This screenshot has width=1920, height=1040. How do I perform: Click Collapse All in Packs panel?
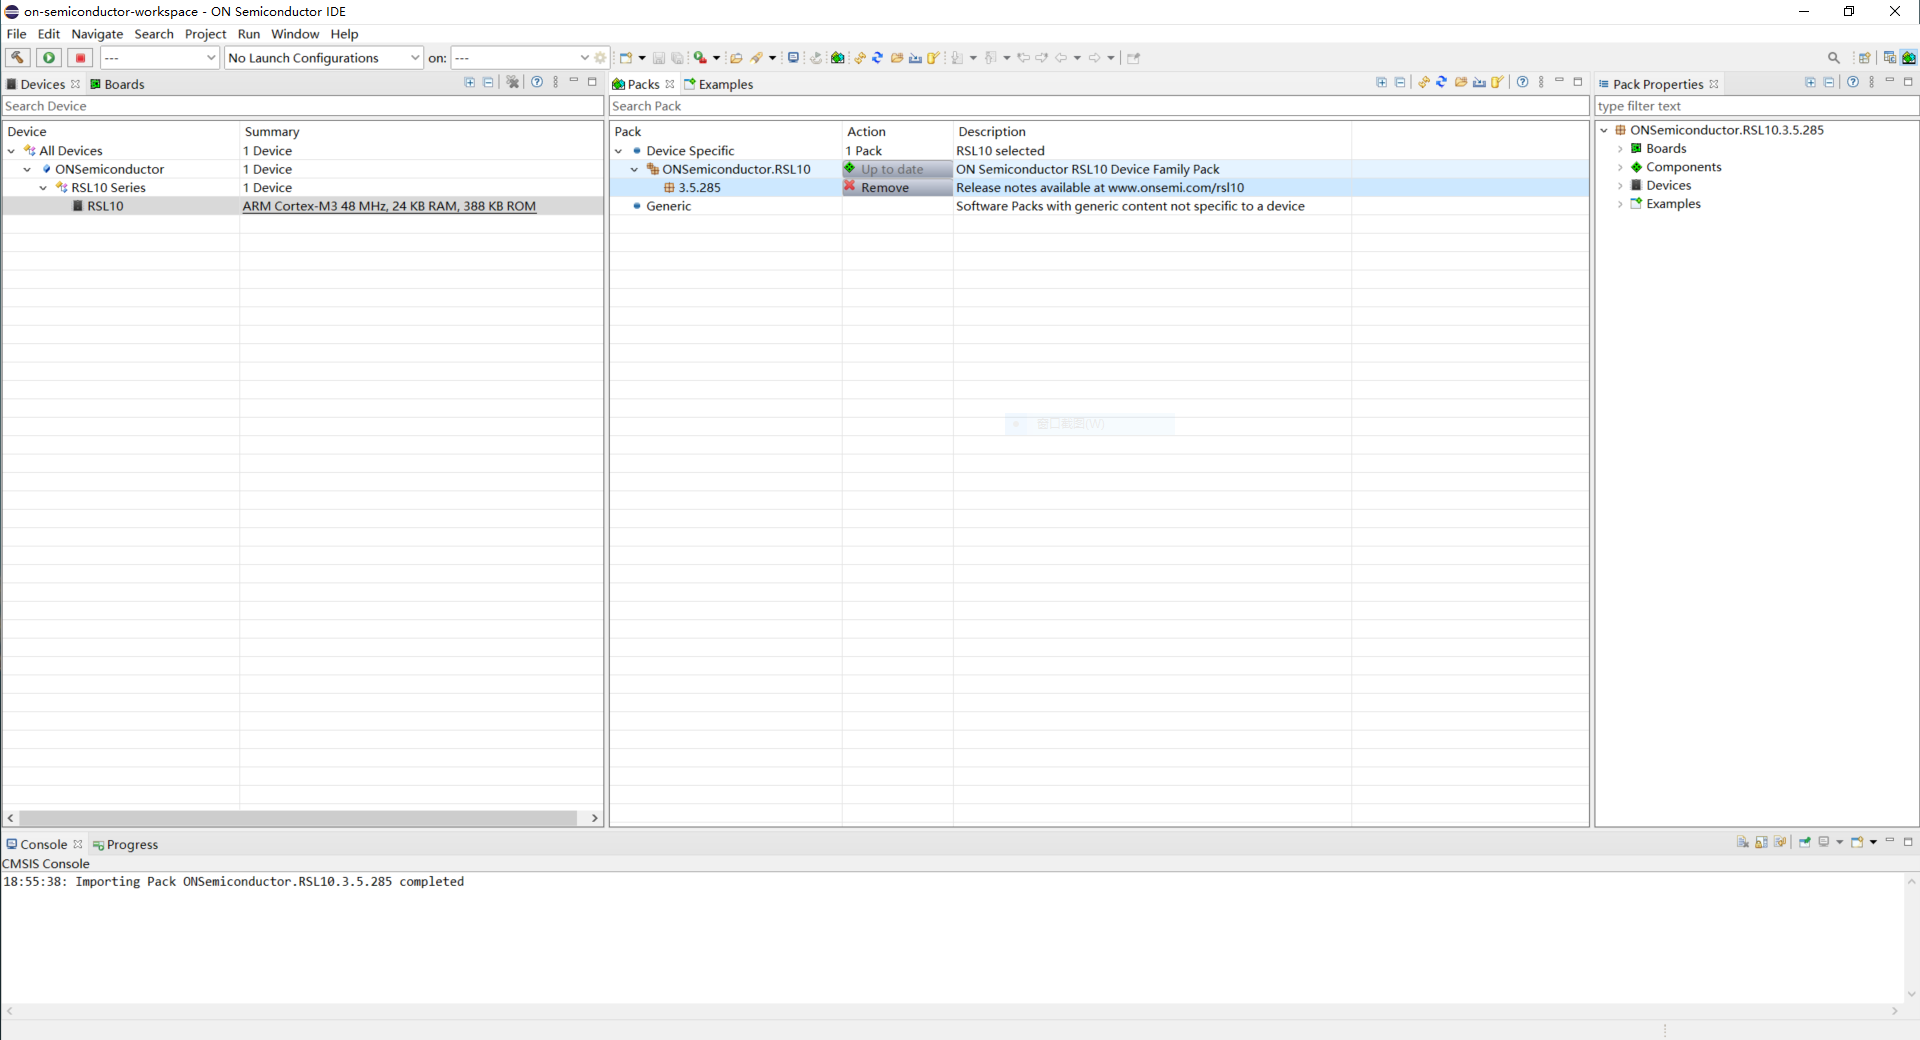[1400, 82]
